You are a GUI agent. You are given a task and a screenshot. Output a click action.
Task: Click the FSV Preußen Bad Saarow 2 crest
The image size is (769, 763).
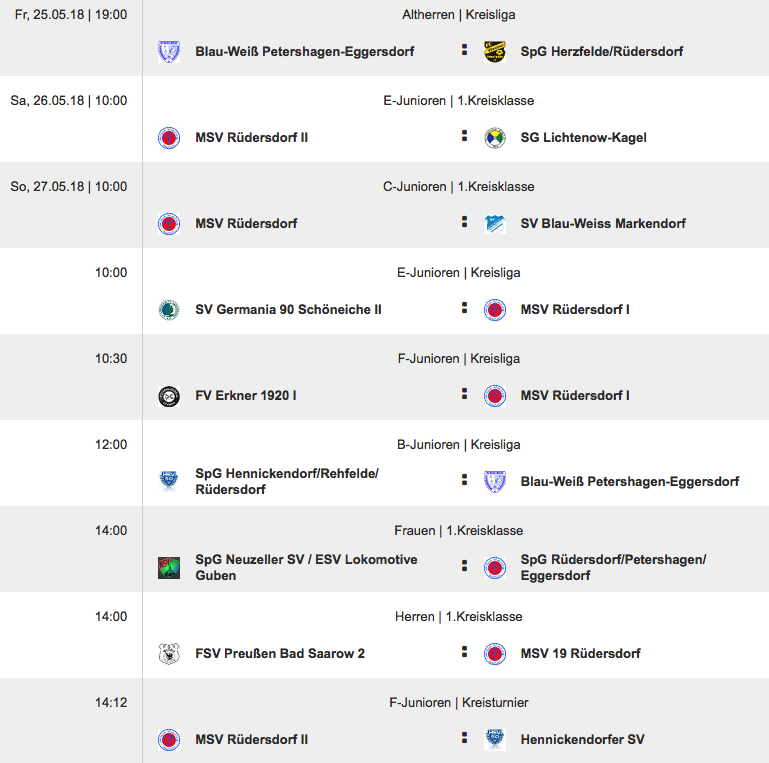coord(169,654)
